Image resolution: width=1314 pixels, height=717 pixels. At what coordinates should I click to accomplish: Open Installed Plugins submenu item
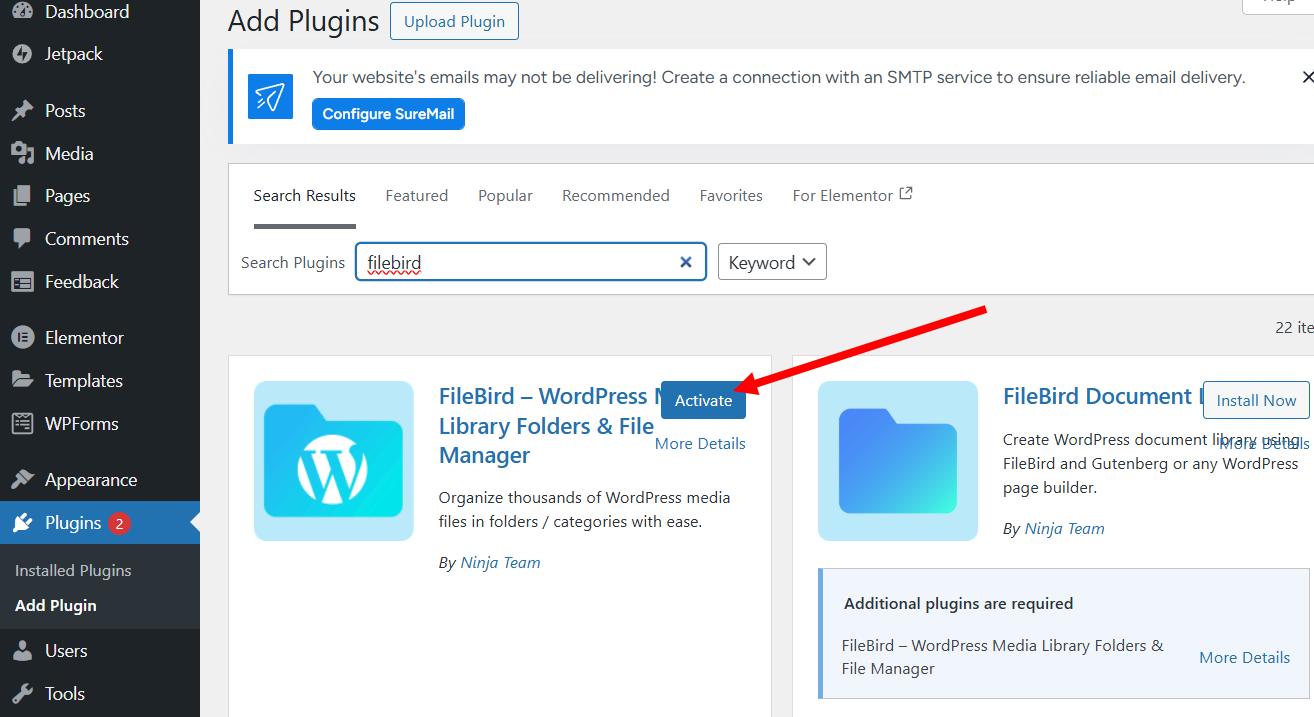click(x=73, y=571)
